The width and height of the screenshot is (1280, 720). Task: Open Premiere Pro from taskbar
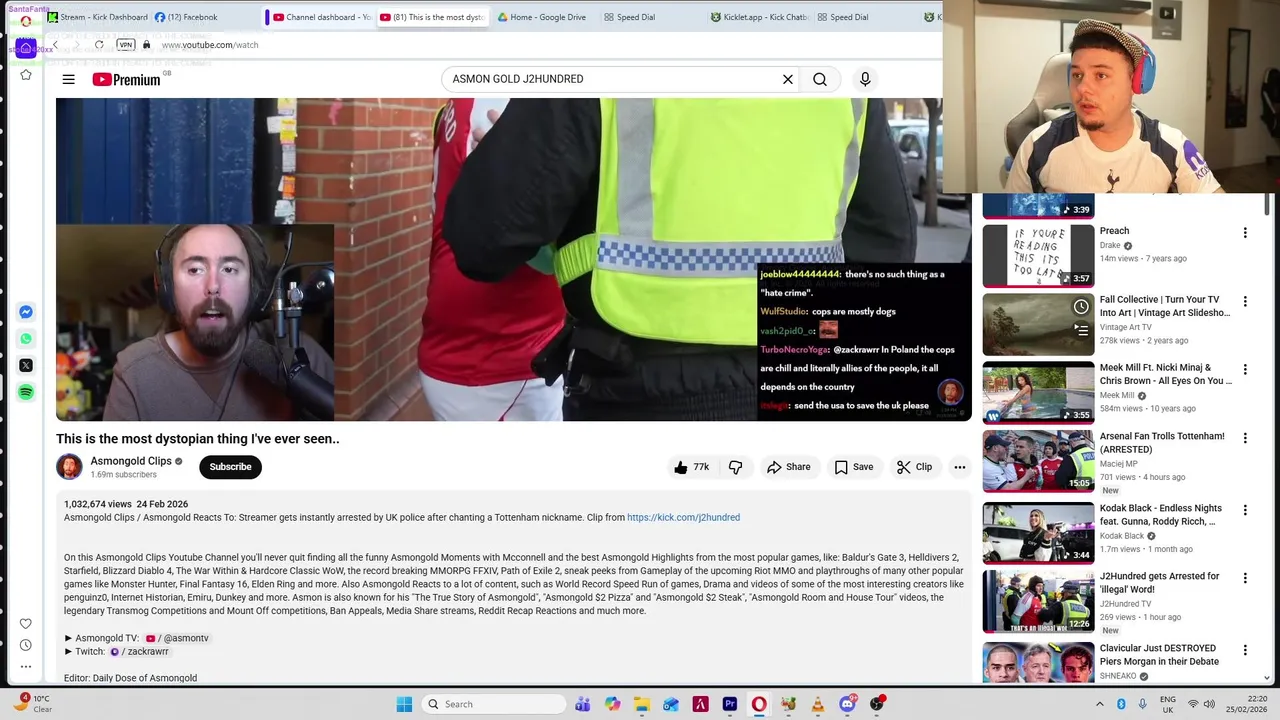pos(730,704)
